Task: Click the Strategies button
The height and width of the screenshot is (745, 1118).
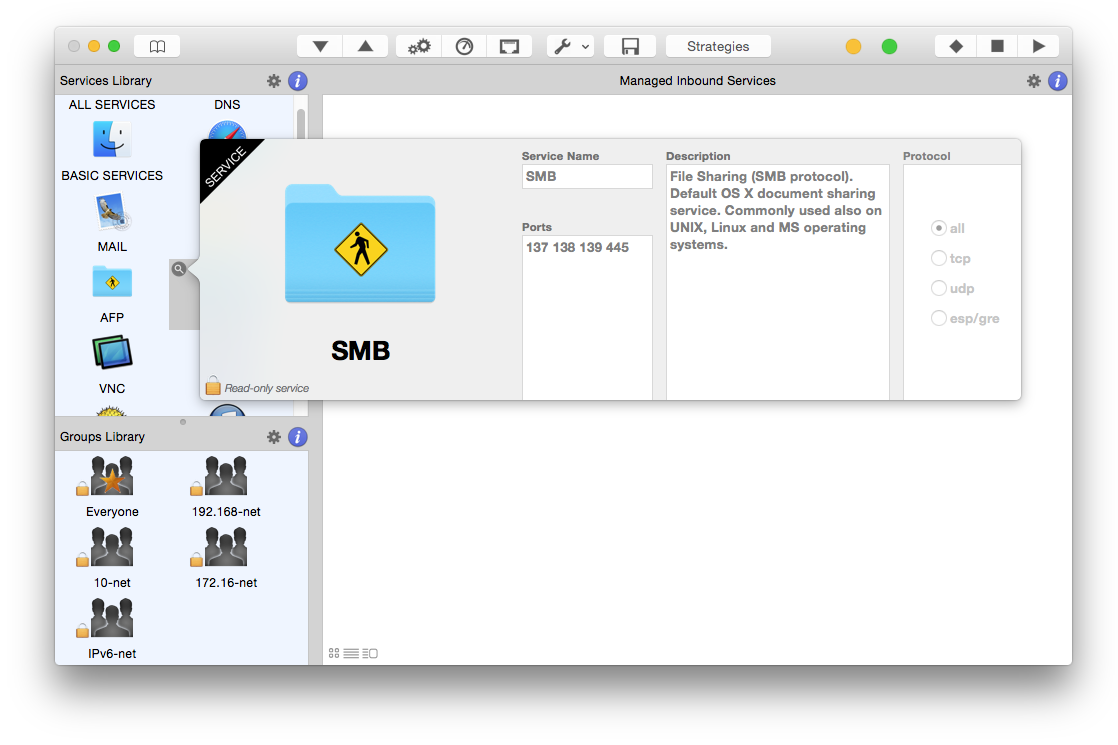Action: tap(718, 46)
